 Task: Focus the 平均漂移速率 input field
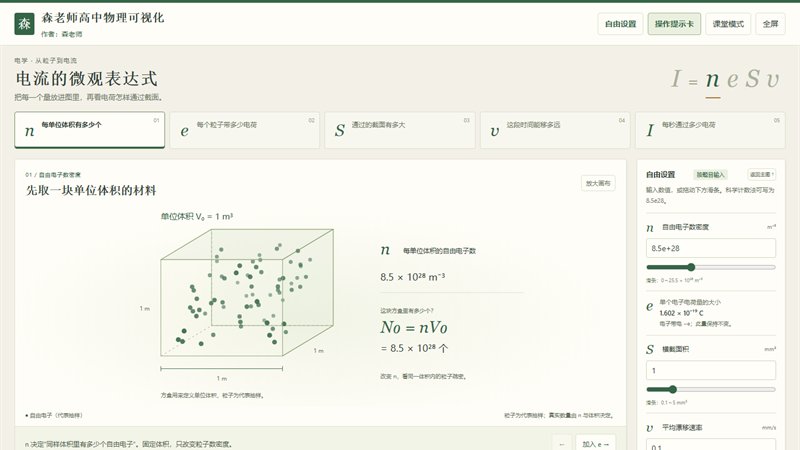click(711, 444)
